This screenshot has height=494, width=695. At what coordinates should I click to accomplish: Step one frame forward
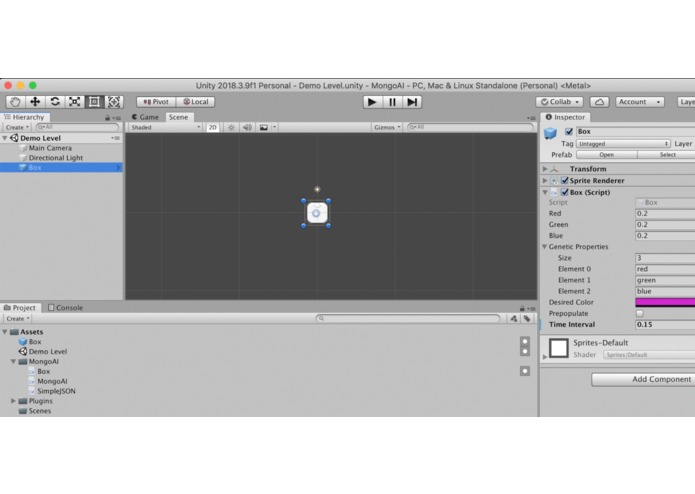(x=412, y=102)
